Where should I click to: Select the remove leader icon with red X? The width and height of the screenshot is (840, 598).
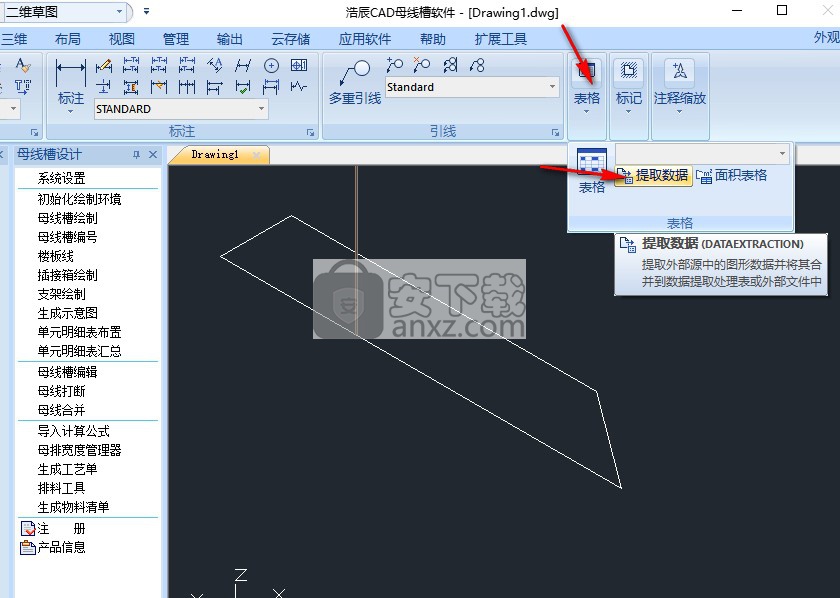point(422,65)
